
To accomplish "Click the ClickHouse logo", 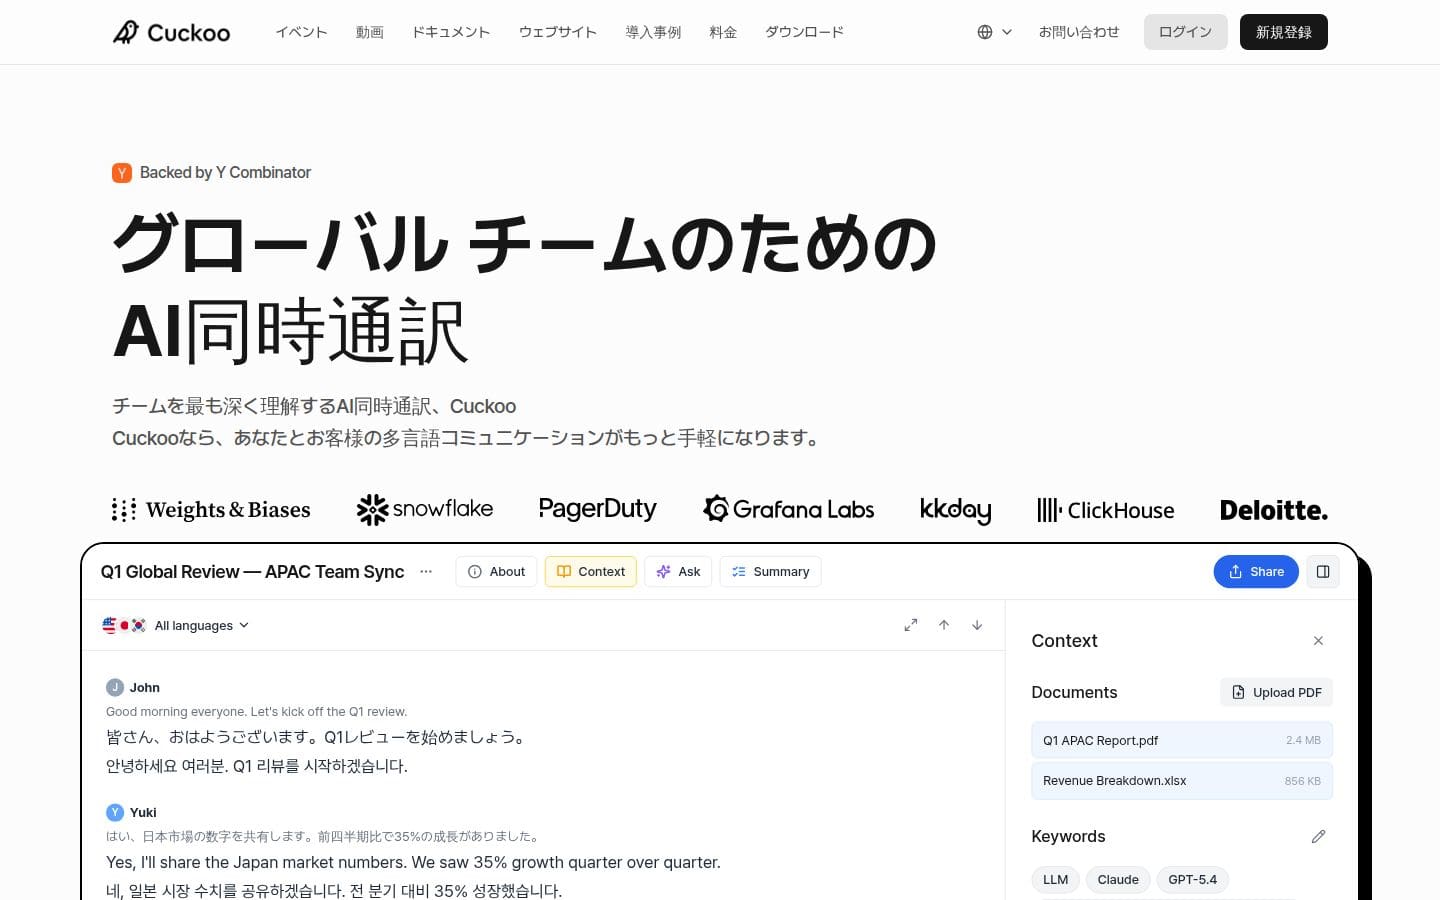I will pos(1106,510).
